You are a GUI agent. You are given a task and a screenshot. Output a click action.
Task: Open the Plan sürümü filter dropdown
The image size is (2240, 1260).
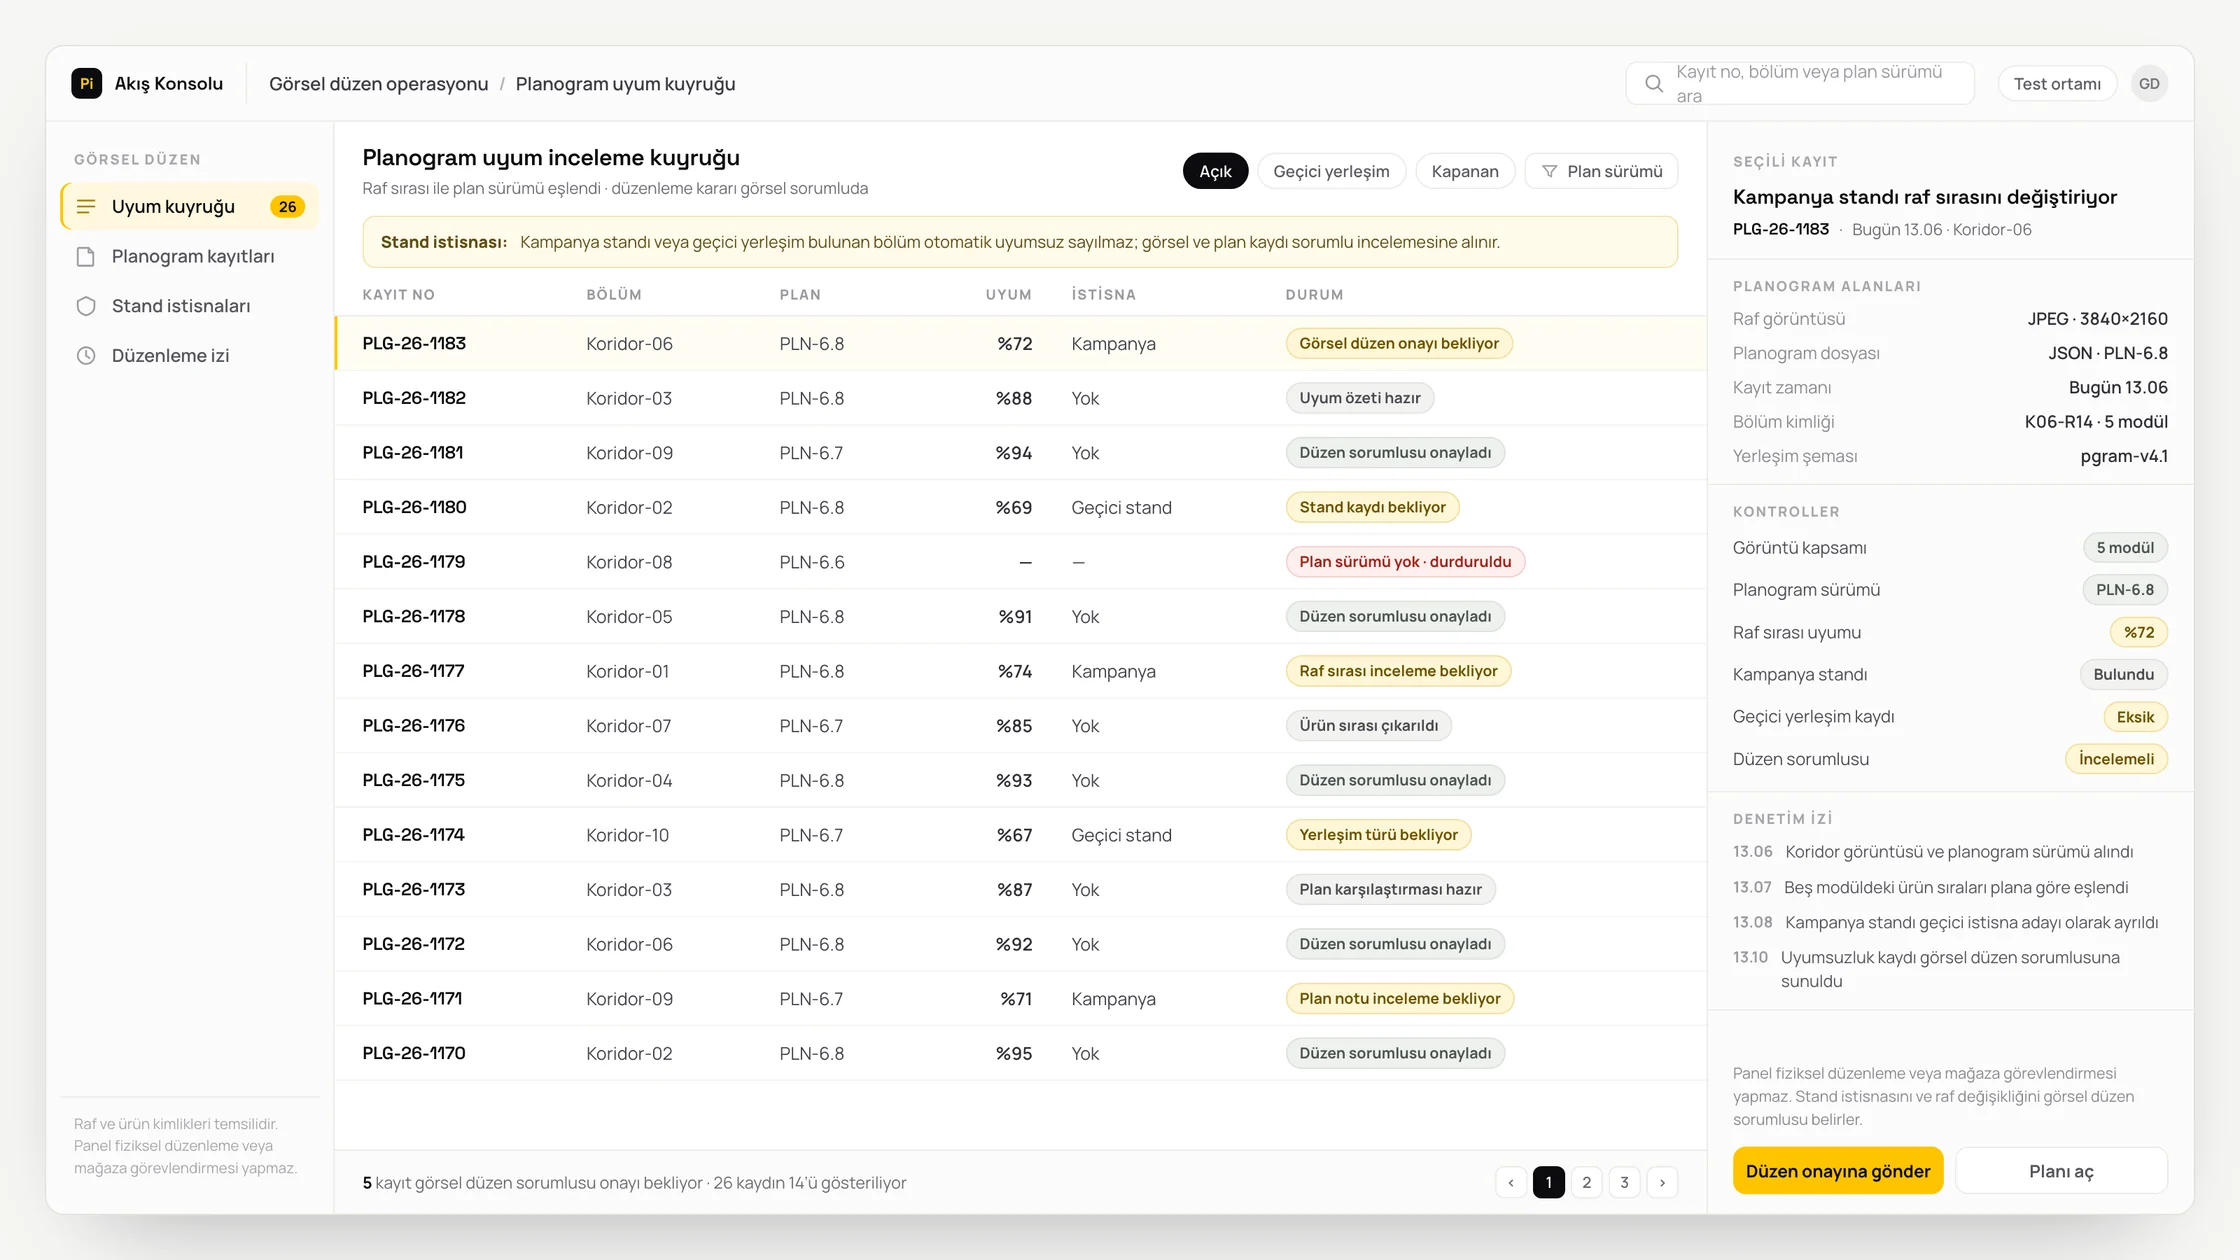(1602, 171)
